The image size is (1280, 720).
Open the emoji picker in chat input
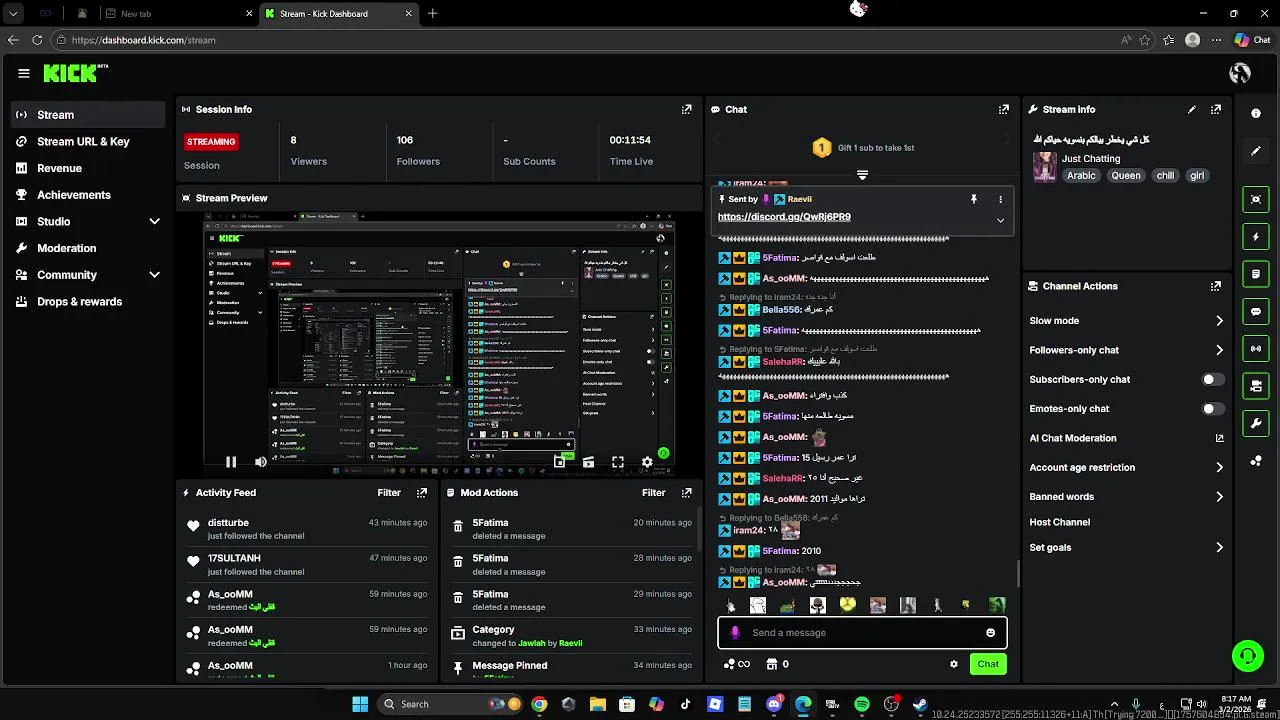click(991, 633)
